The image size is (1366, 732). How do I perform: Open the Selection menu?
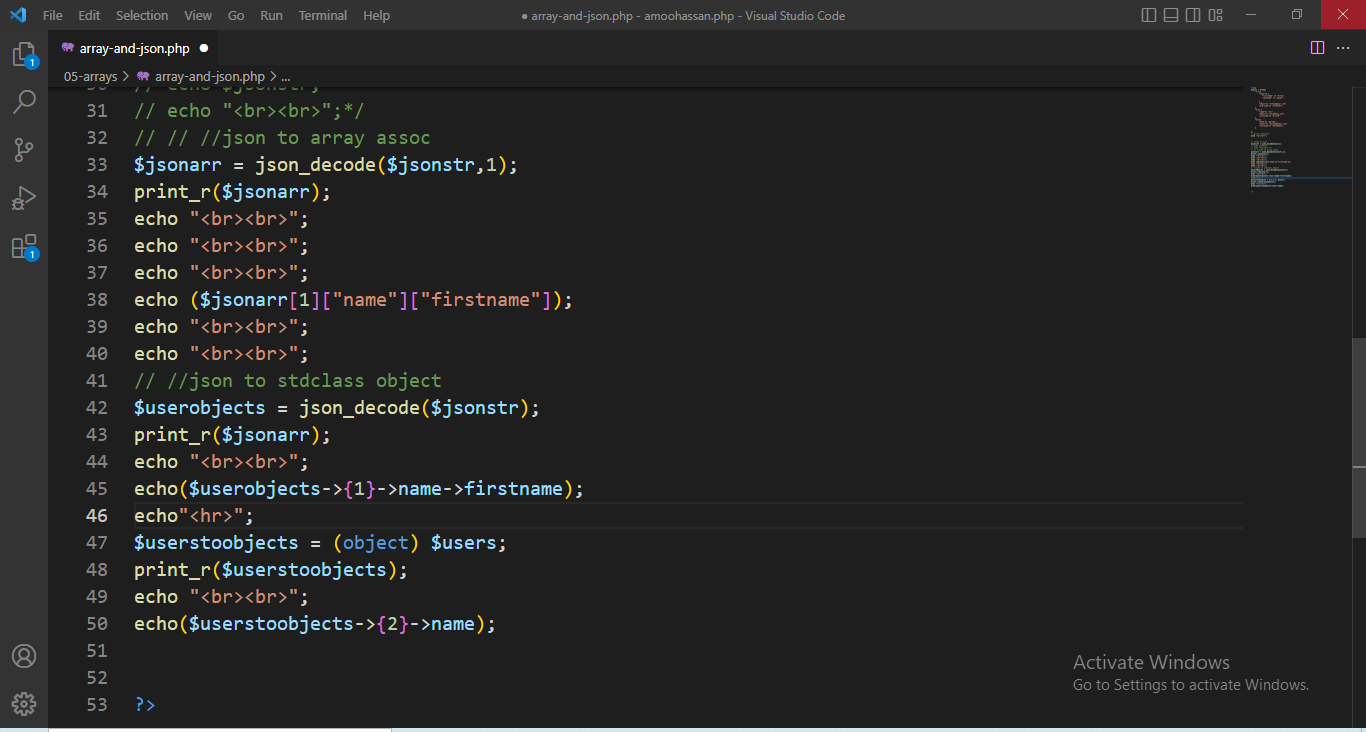[142, 15]
